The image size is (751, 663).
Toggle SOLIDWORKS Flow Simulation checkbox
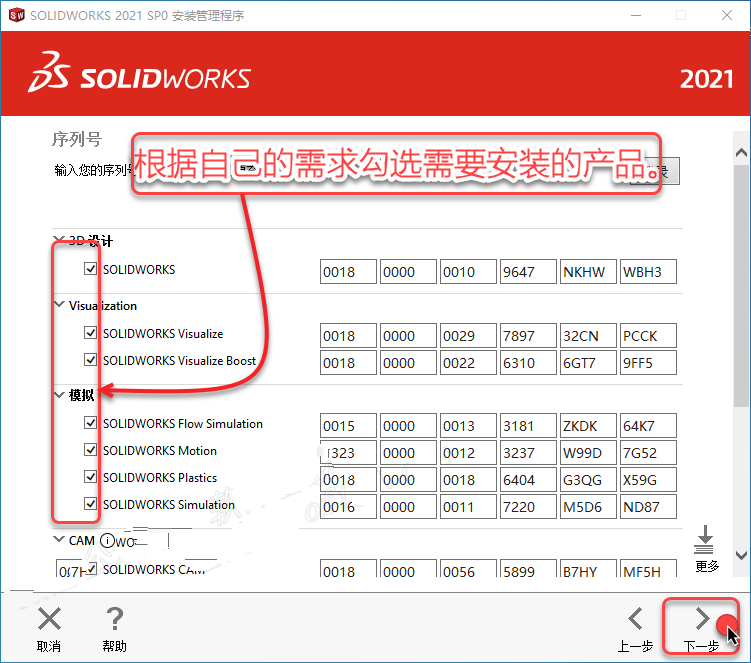(x=91, y=423)
